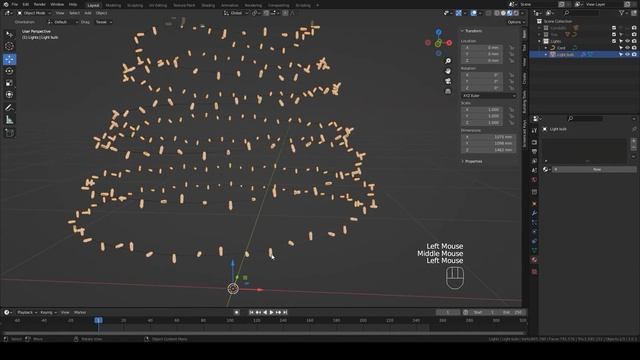Viewport: 640px width, 360px height.
Task: Click the current frame marker in timeline
Action: 98,320
